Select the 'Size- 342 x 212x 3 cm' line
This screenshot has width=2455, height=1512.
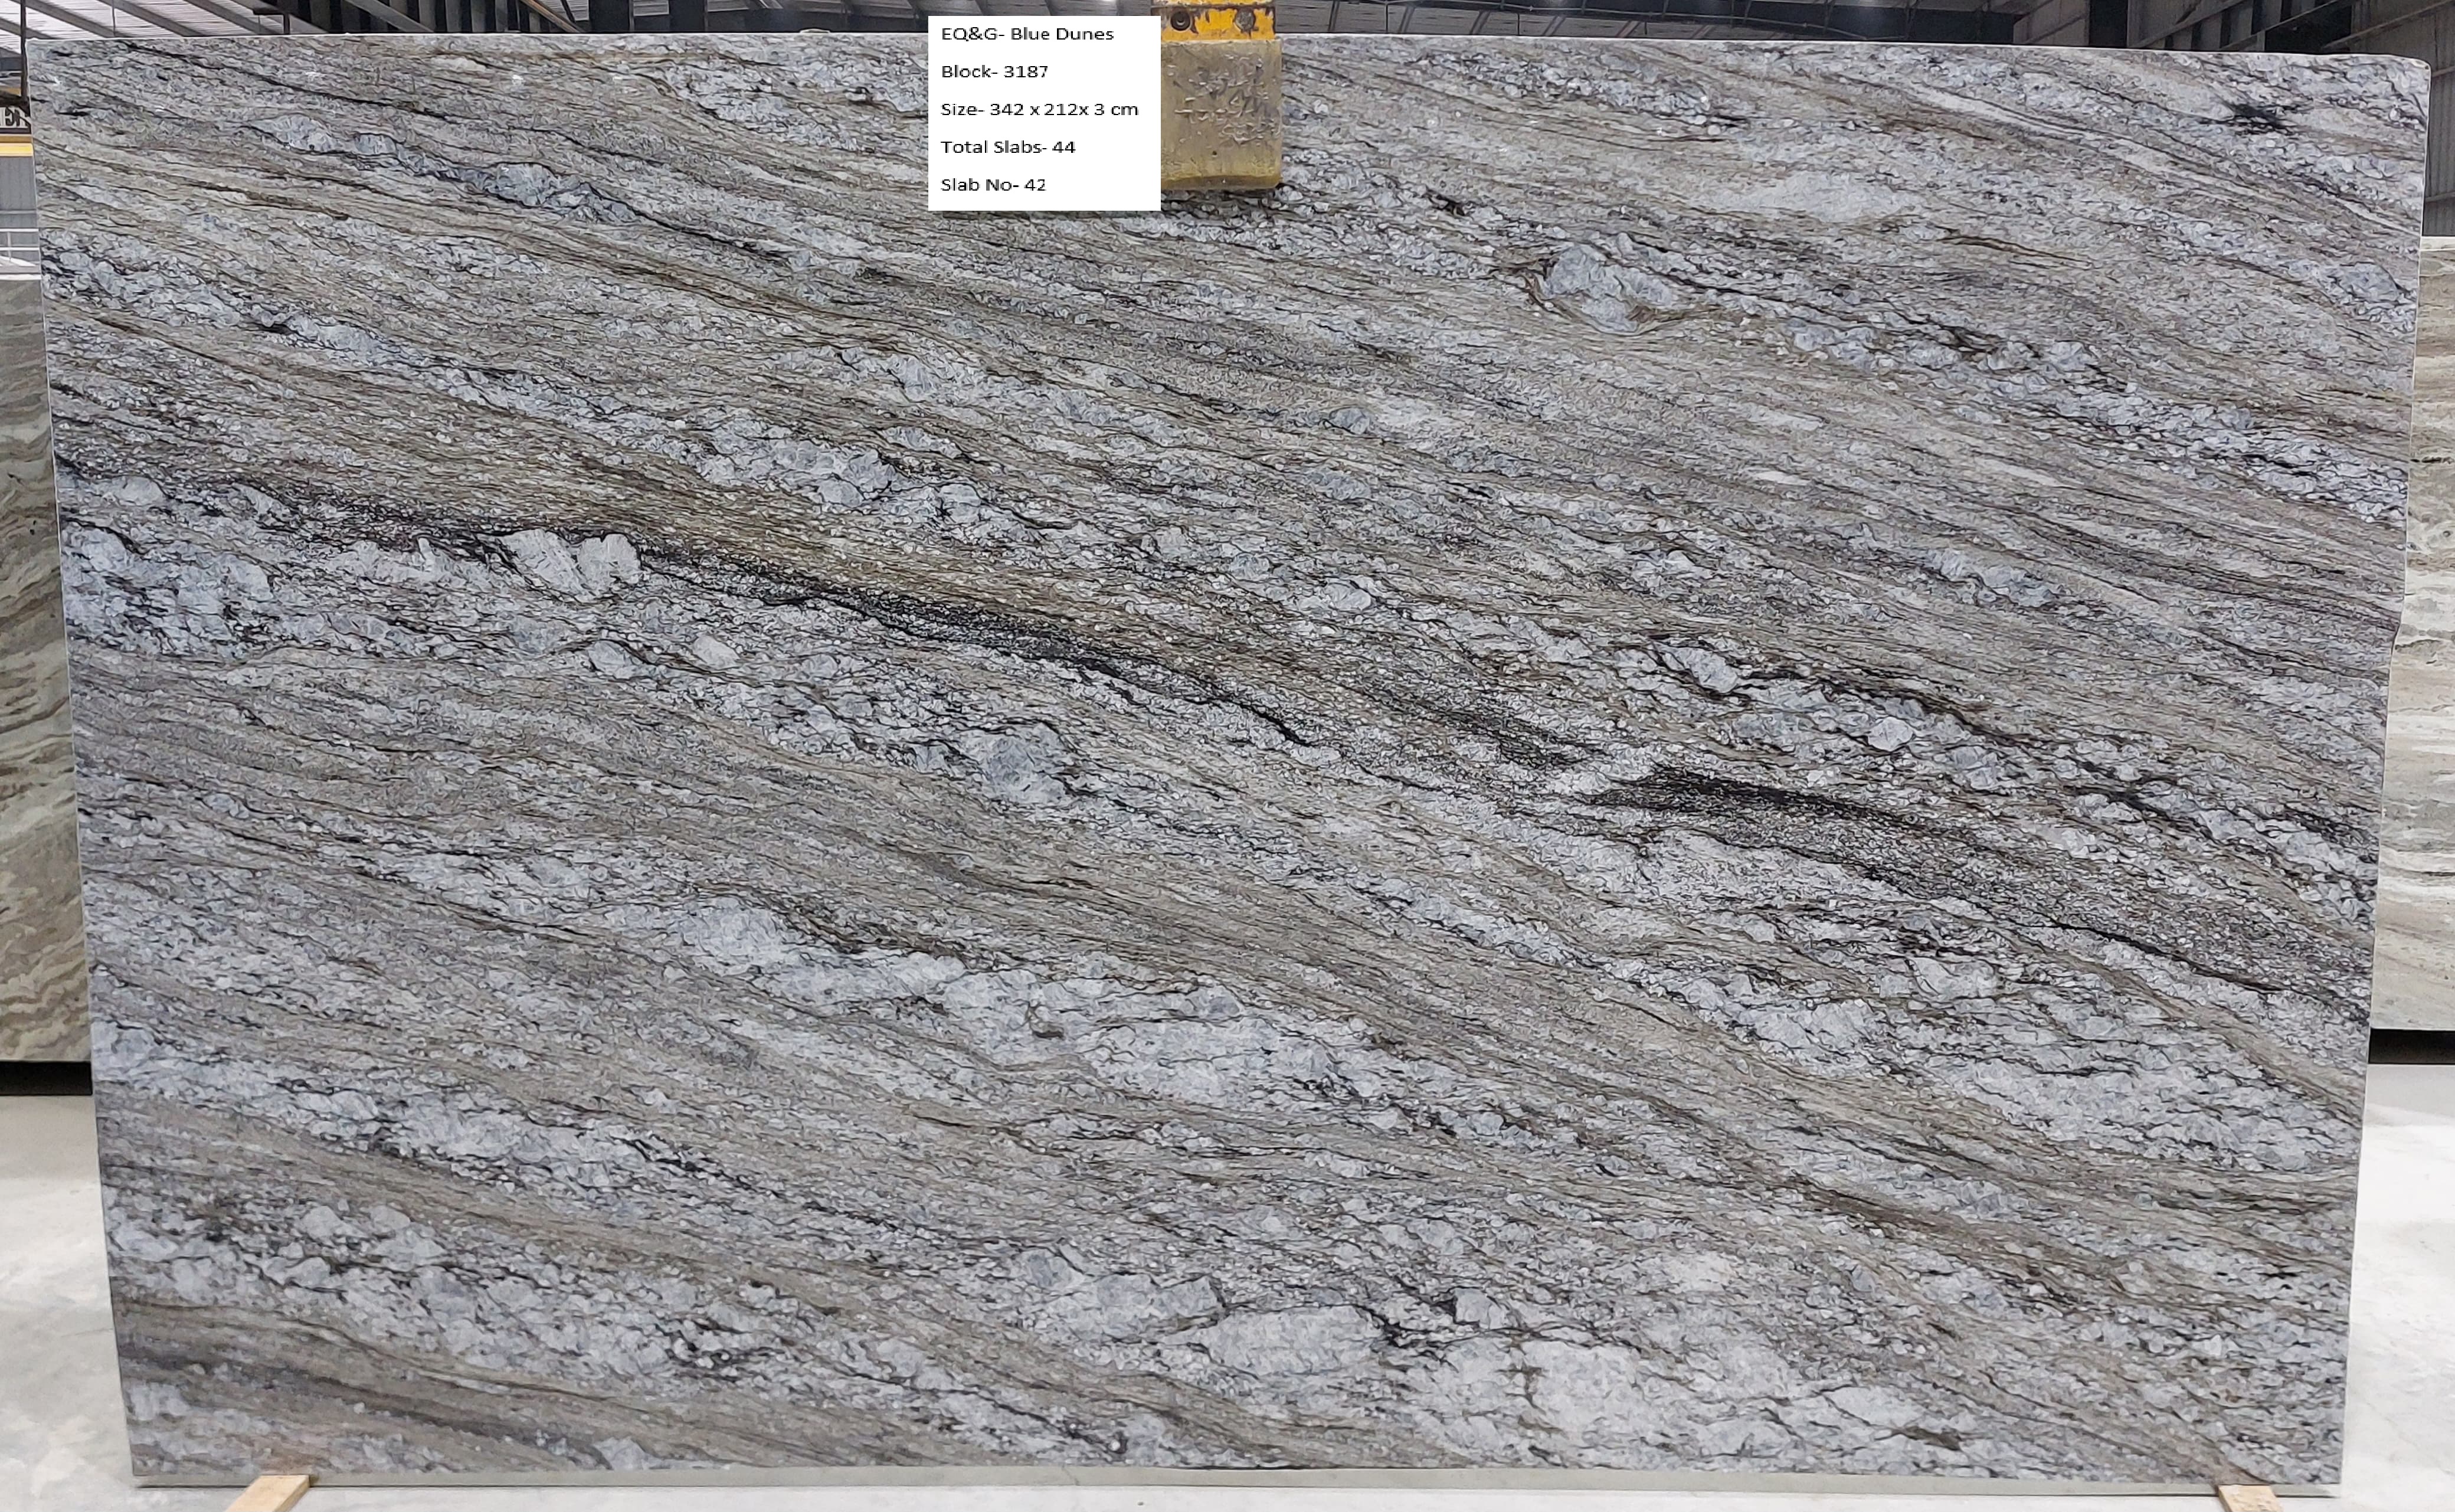point(1039,109)
